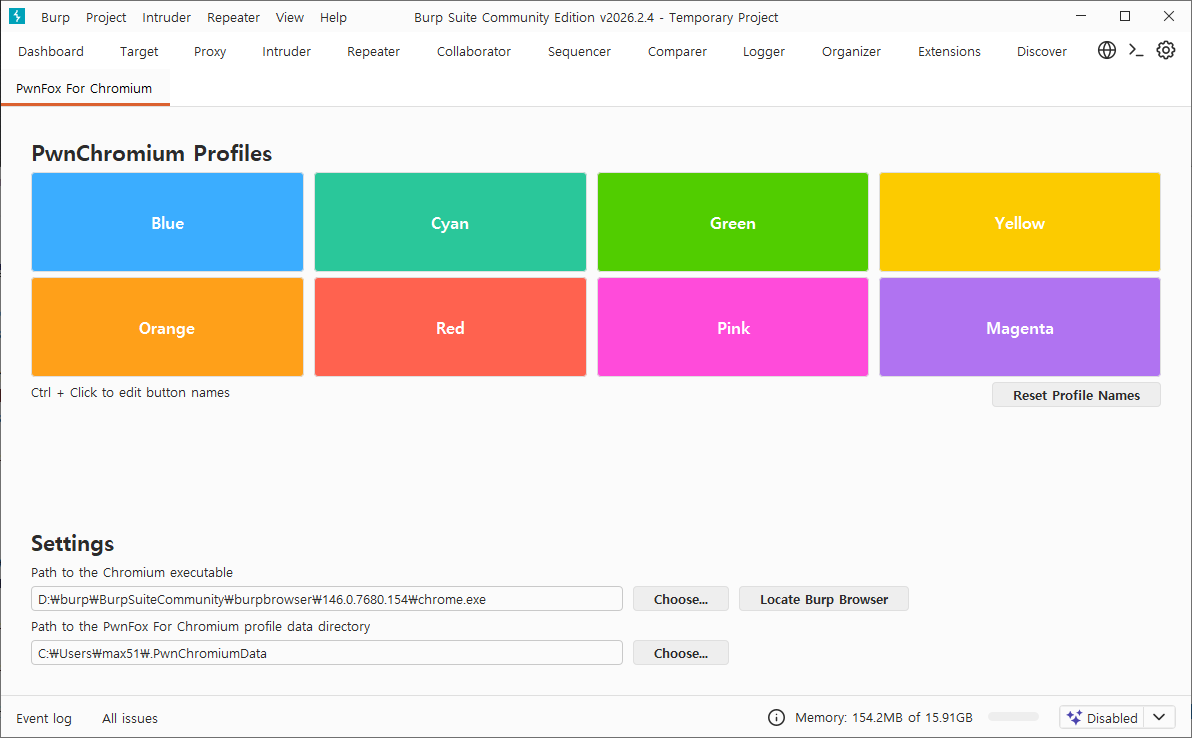Click the Burp Suite logo icon
Viewport: 1192px width, 738px height.
tap(17, 16)
